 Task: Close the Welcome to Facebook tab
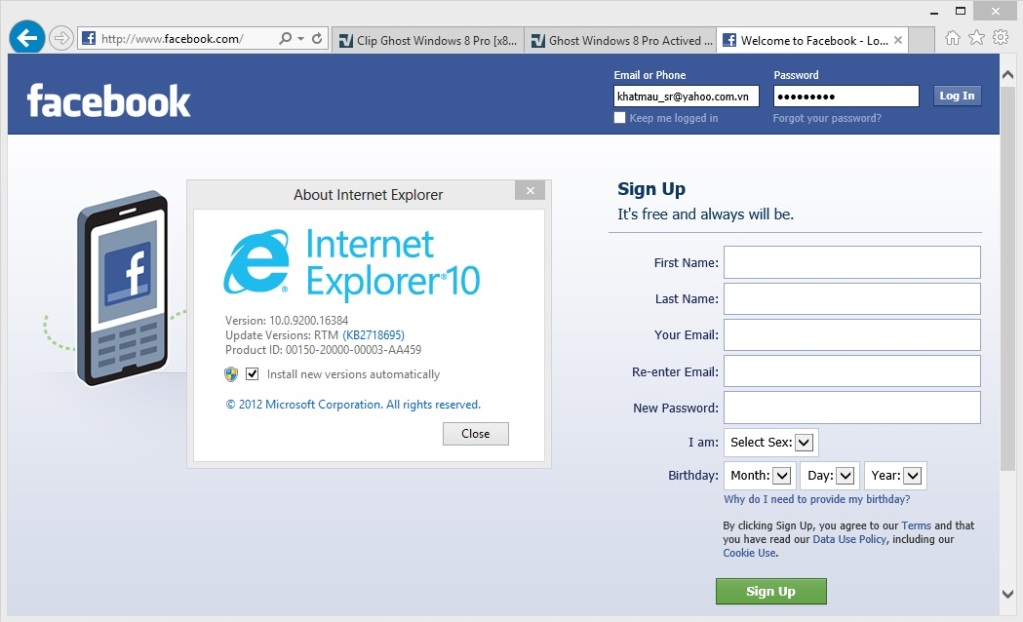pos(898,40)
